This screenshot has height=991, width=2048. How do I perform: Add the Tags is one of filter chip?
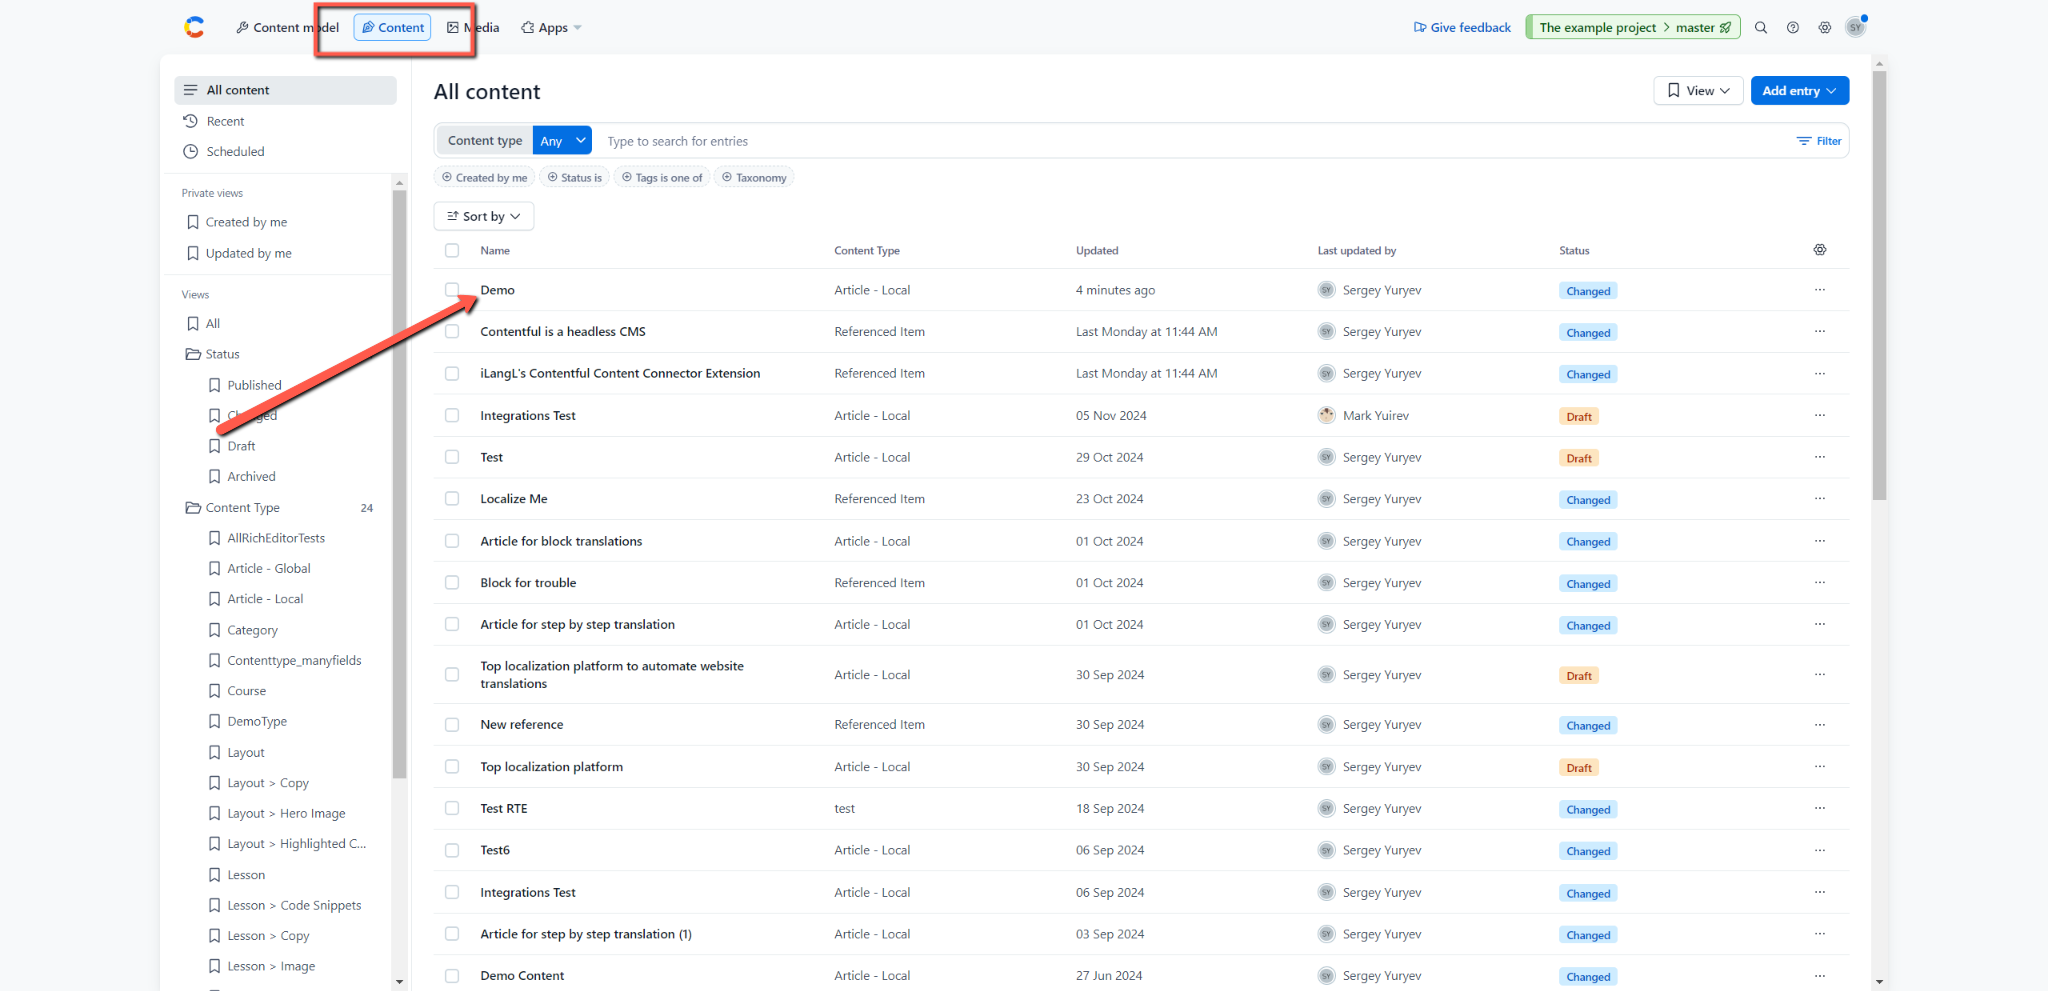662,178
